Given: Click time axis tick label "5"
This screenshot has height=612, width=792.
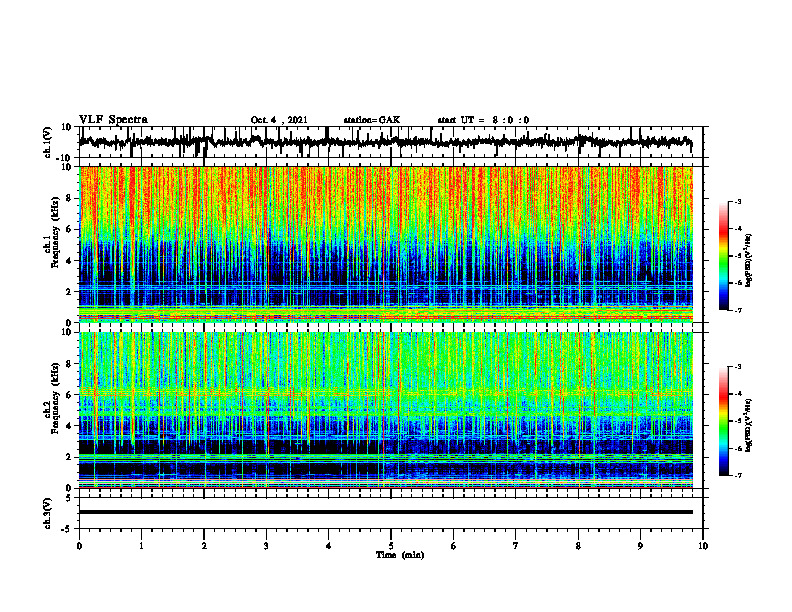Looking at the screenshot, I should click(391, 546).
